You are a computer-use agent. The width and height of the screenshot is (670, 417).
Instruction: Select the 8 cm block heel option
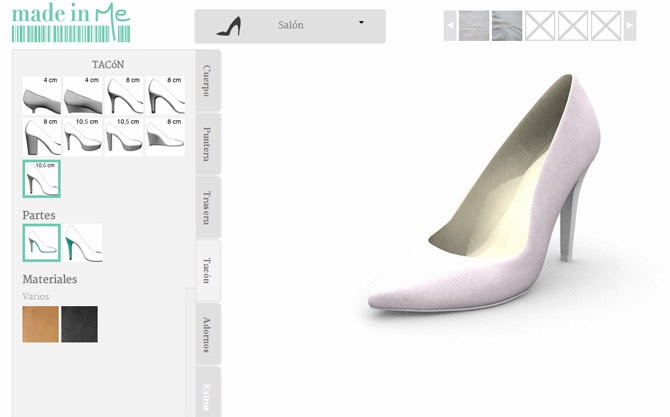(x=41, y=137)
